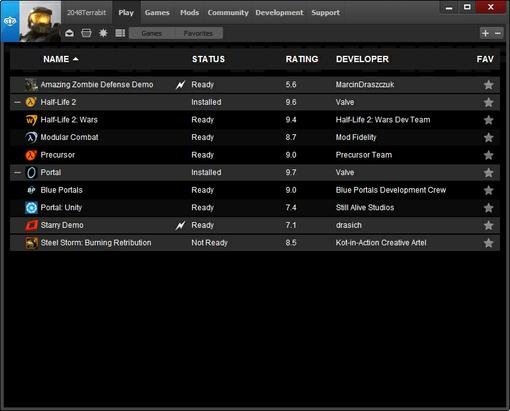The width and height of the screenshot is (510, 411).
Task: Sort list by RATING column
Action: pyautogui.click(x=302, y=59)
